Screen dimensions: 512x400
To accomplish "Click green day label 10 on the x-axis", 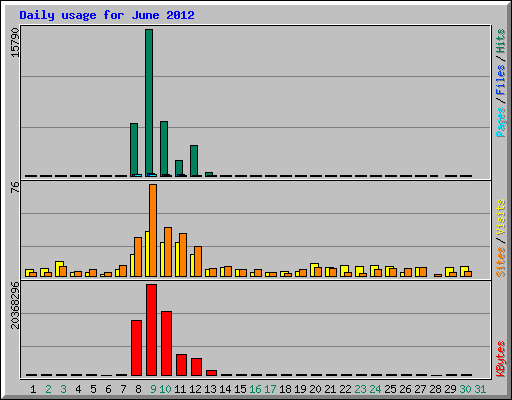I will pyautogui.click(x=165, y=389).
